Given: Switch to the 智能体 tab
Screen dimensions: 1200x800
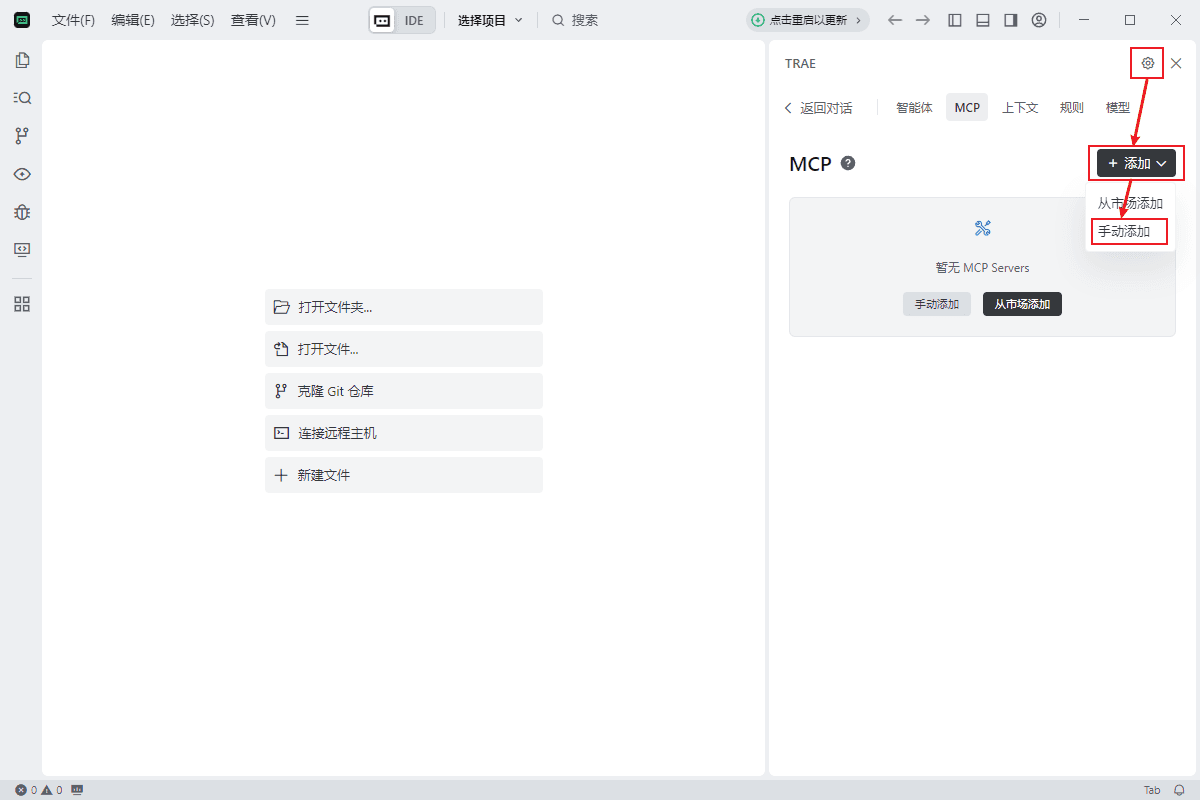Looking at the screenshot, I should point(914,108).
